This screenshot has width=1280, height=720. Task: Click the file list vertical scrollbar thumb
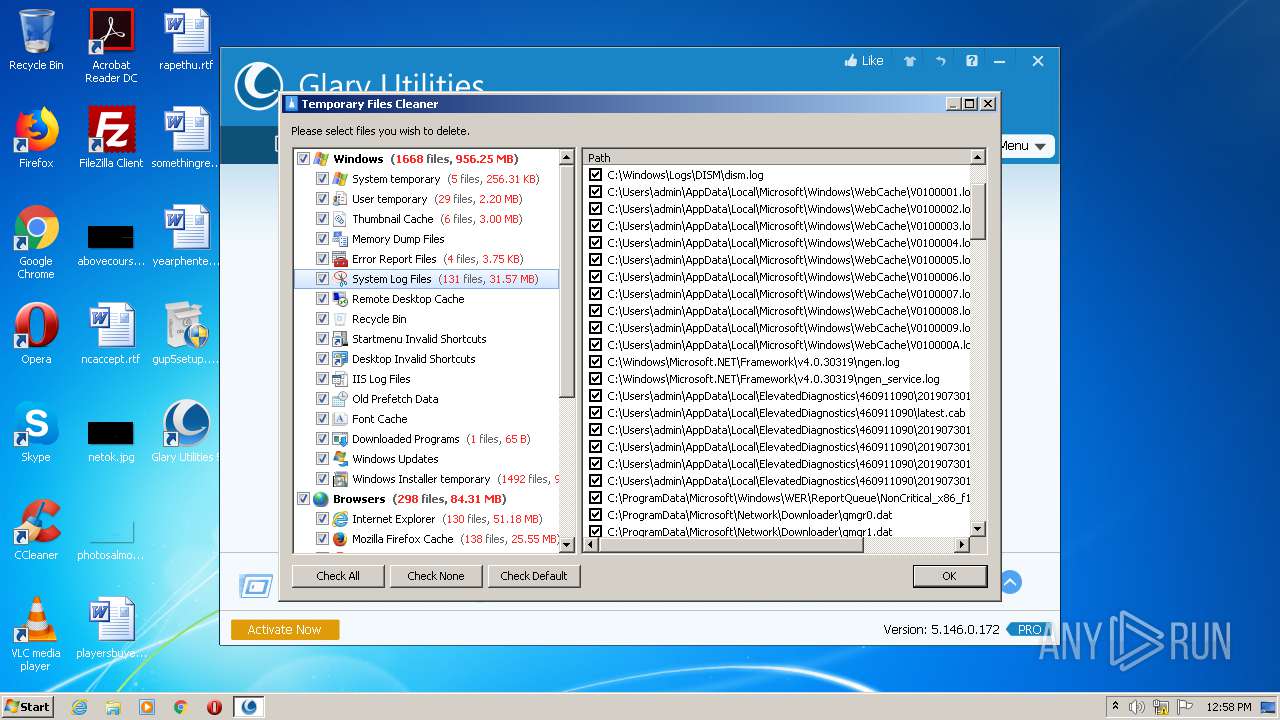point(978,210)
